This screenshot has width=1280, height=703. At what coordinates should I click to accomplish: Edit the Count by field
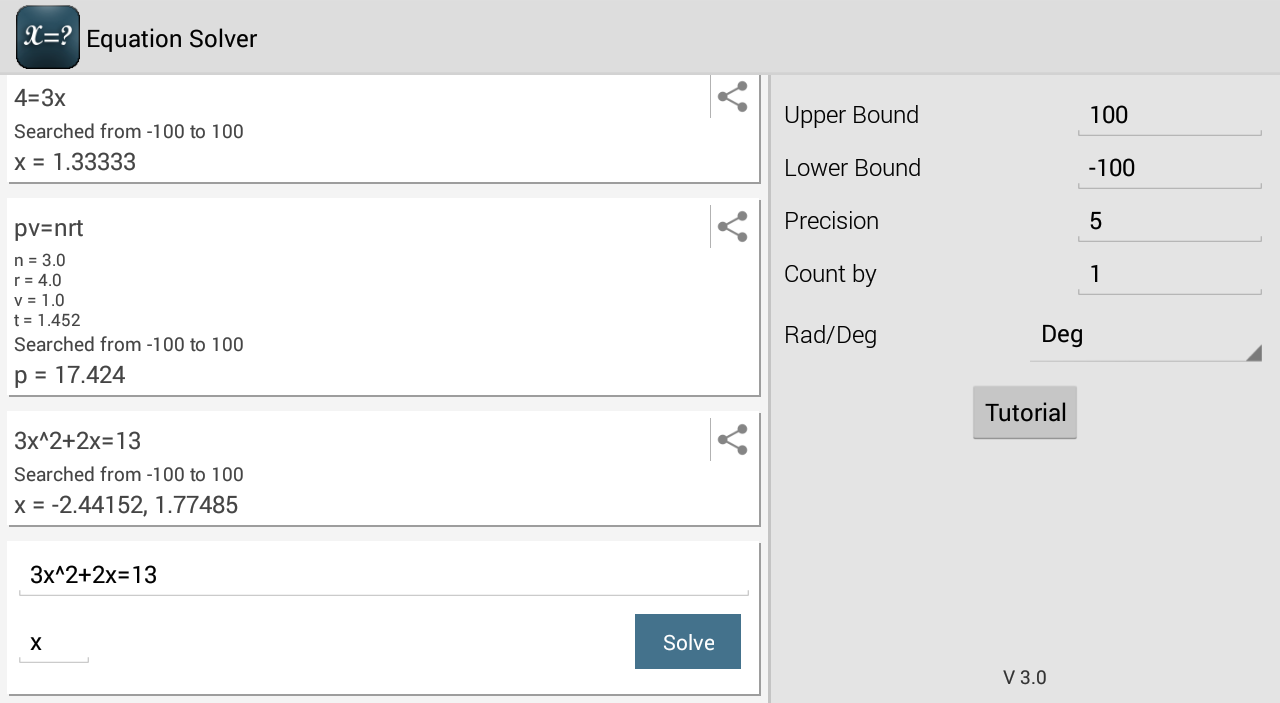pyautogui.click(x=1169, y=274)
